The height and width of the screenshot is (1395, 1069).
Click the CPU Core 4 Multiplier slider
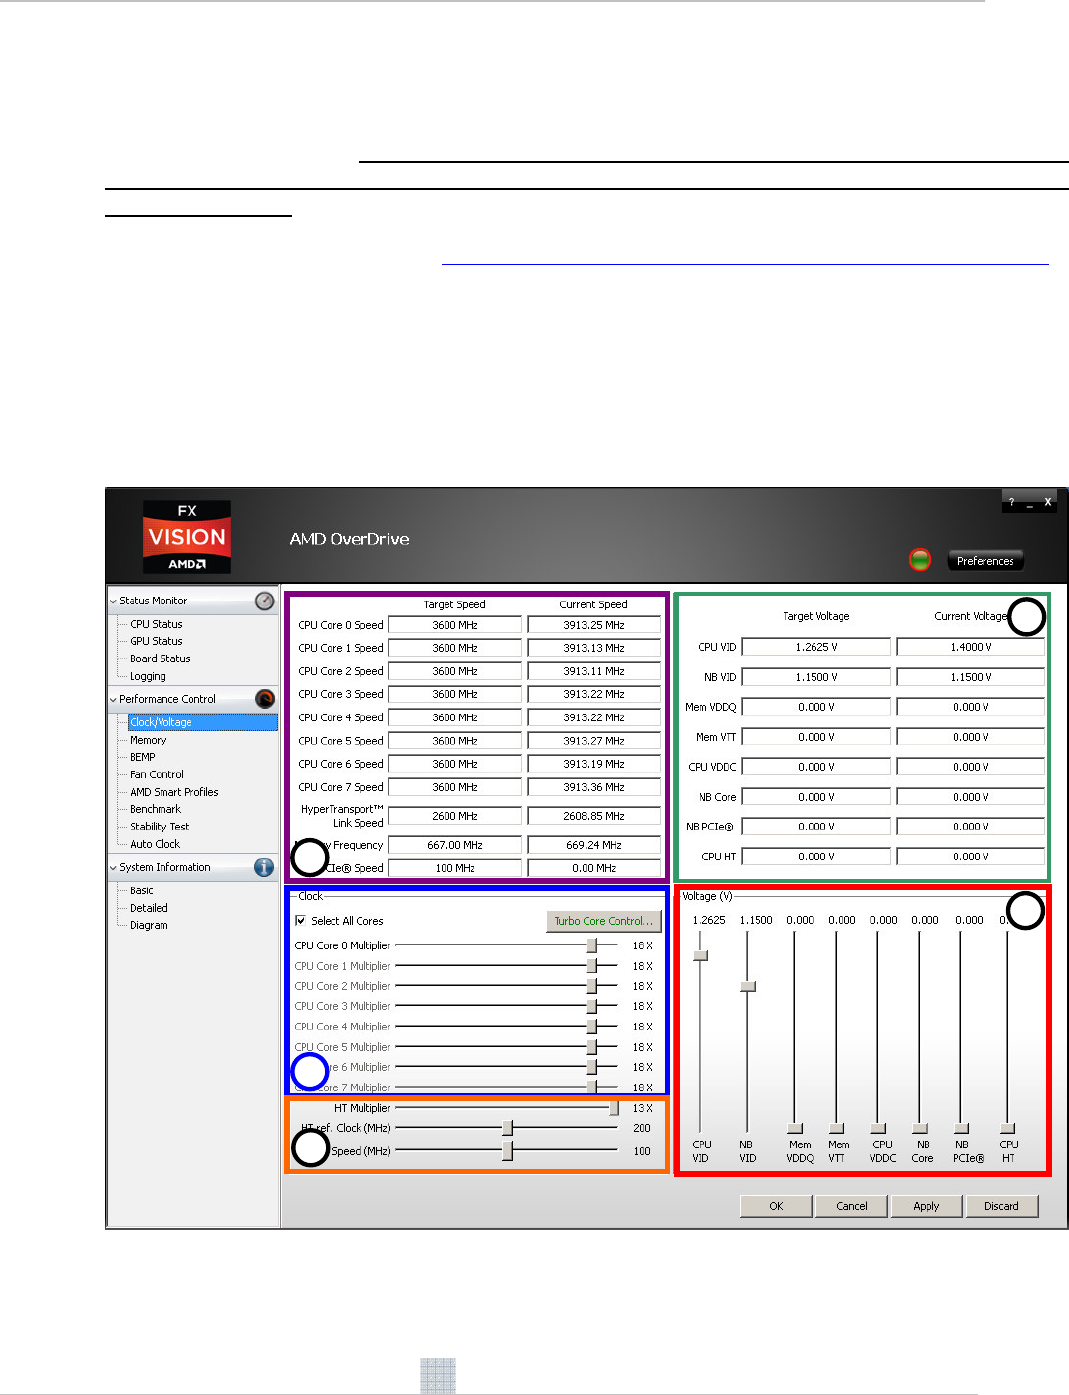point(591,1026)
